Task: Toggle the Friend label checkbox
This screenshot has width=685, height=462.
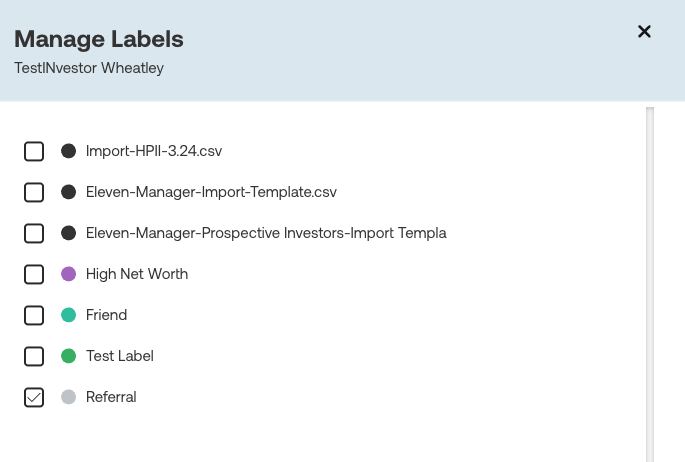Action: (x=34, y=315)
